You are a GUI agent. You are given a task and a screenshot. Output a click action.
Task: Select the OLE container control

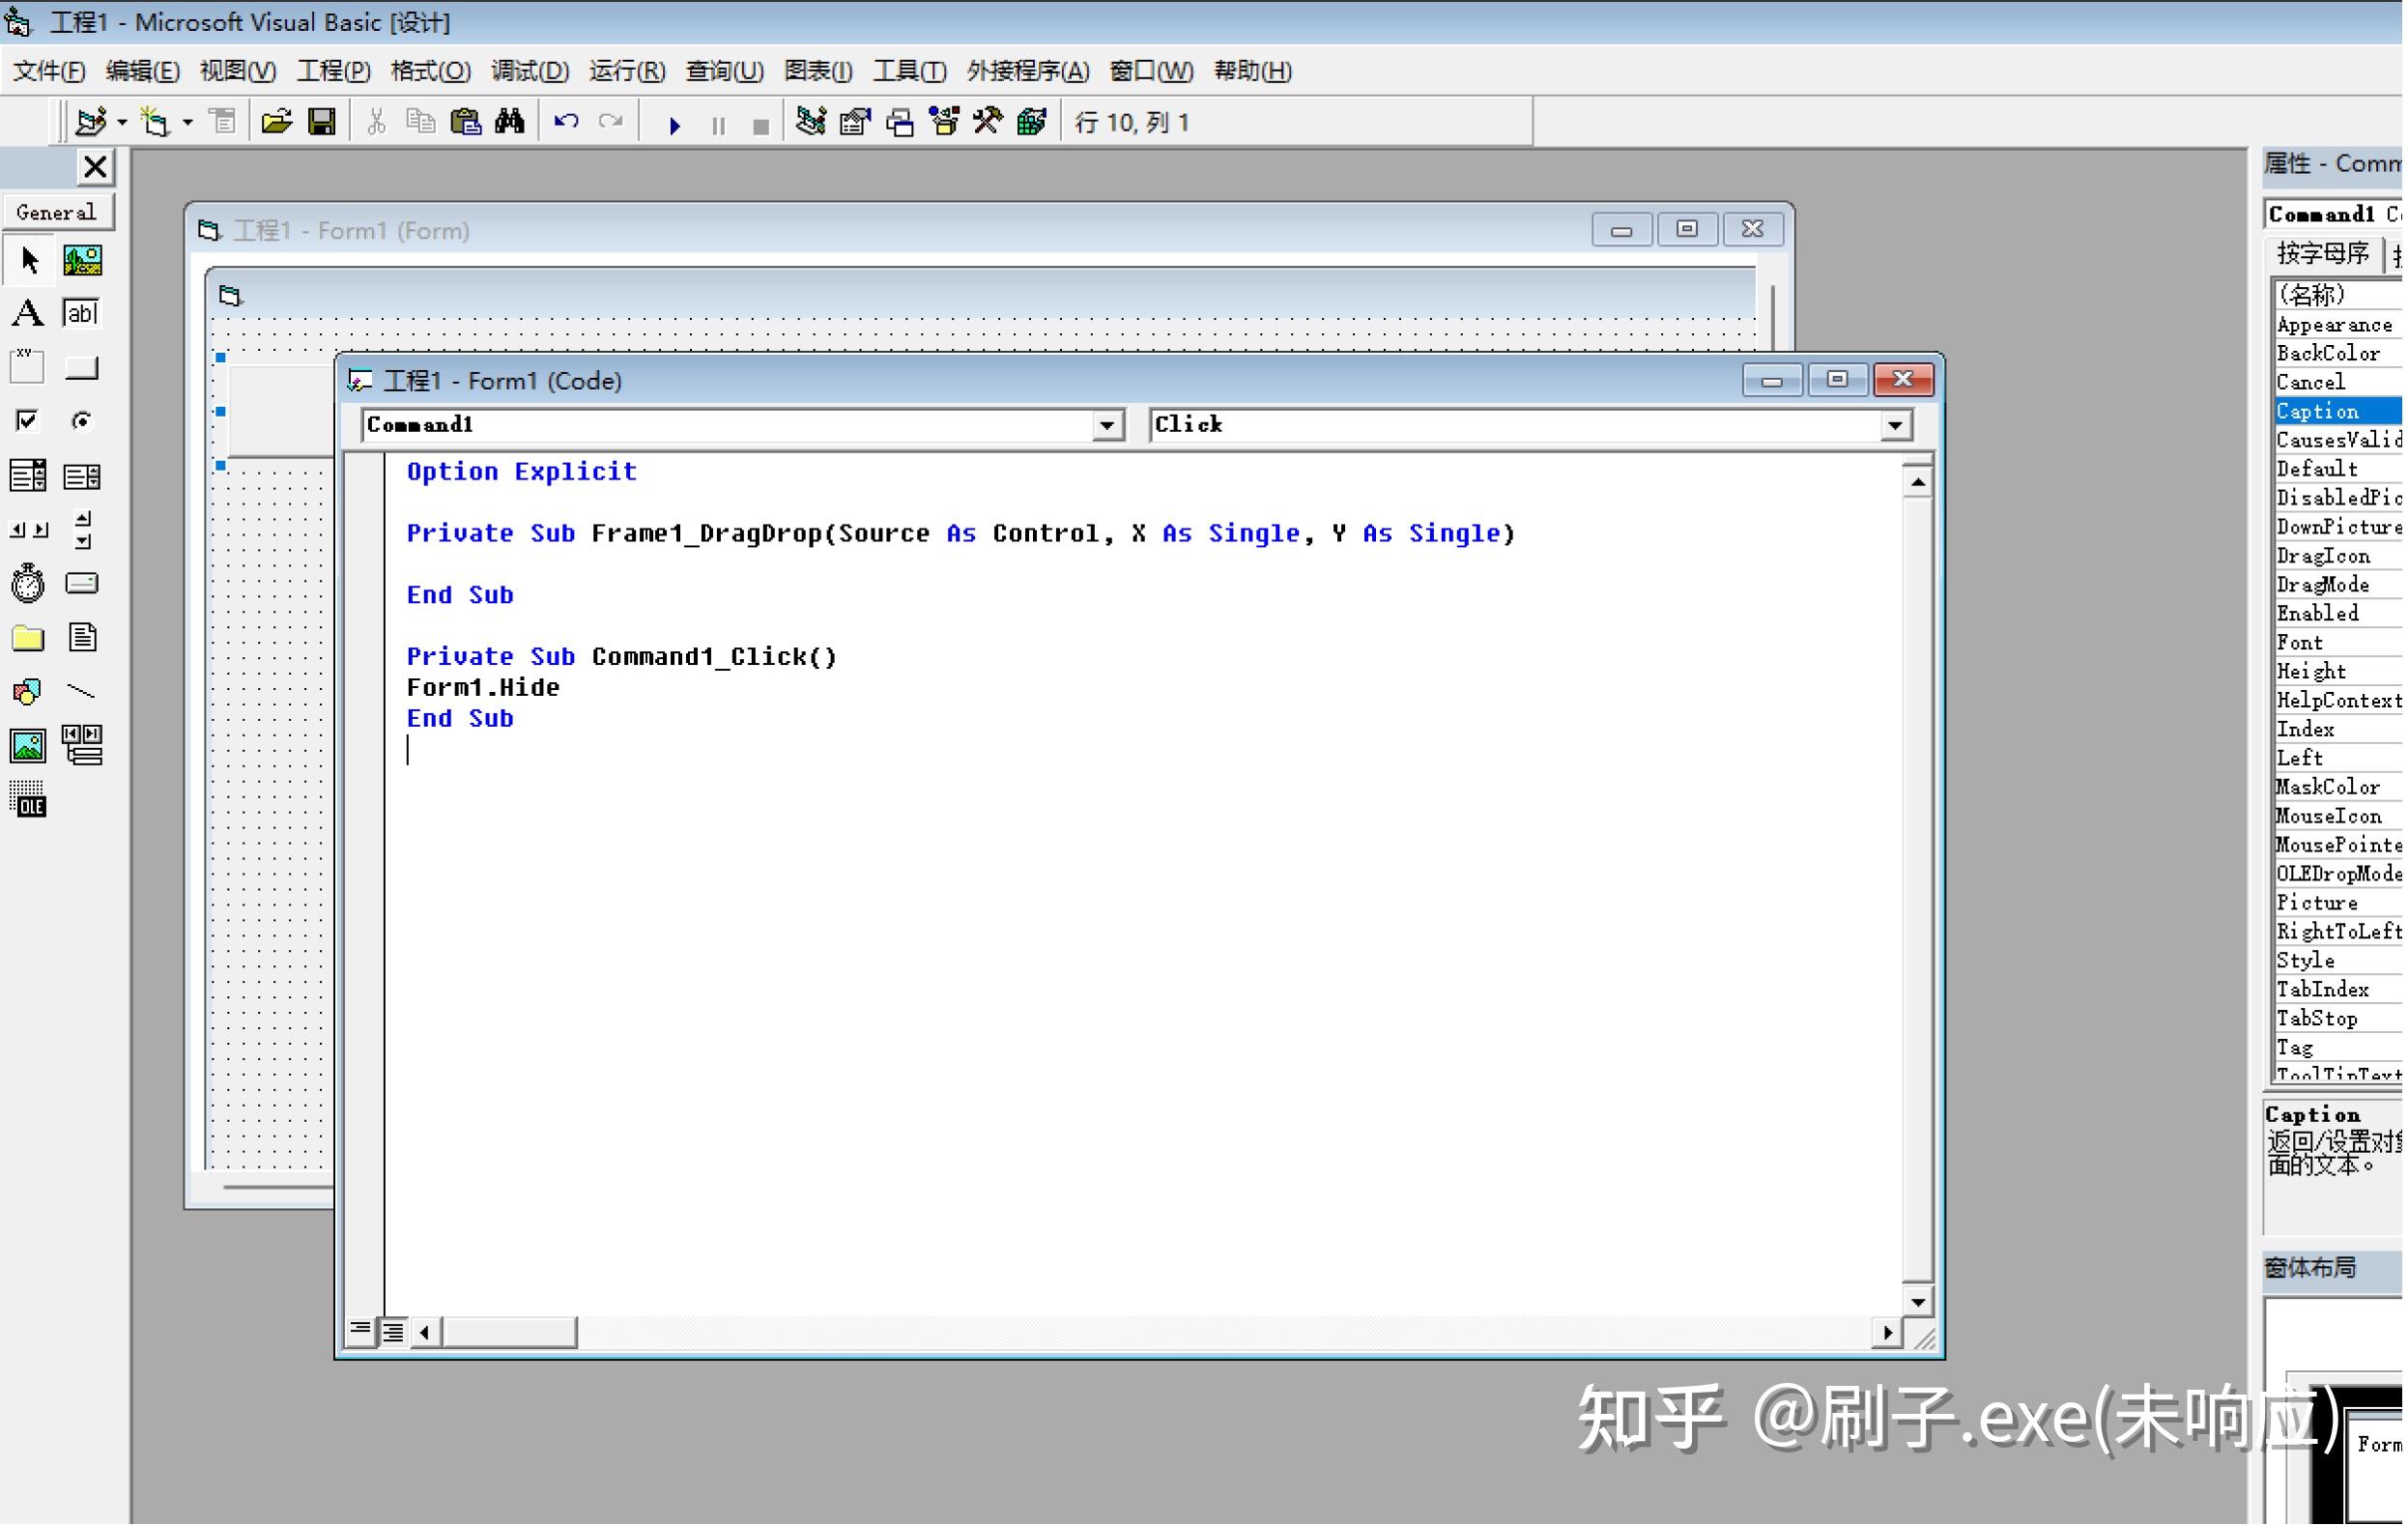(x=28, y=798)
